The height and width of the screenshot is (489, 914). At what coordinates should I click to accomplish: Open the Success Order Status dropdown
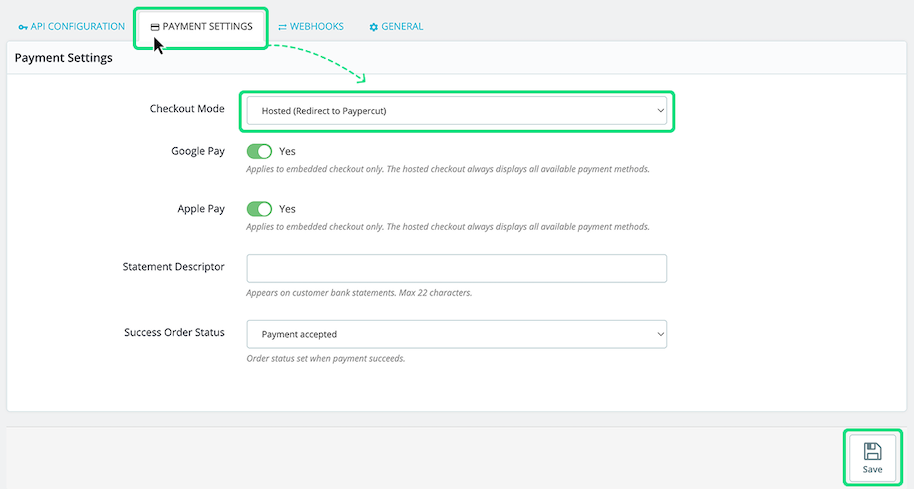[x=456, y=334]
